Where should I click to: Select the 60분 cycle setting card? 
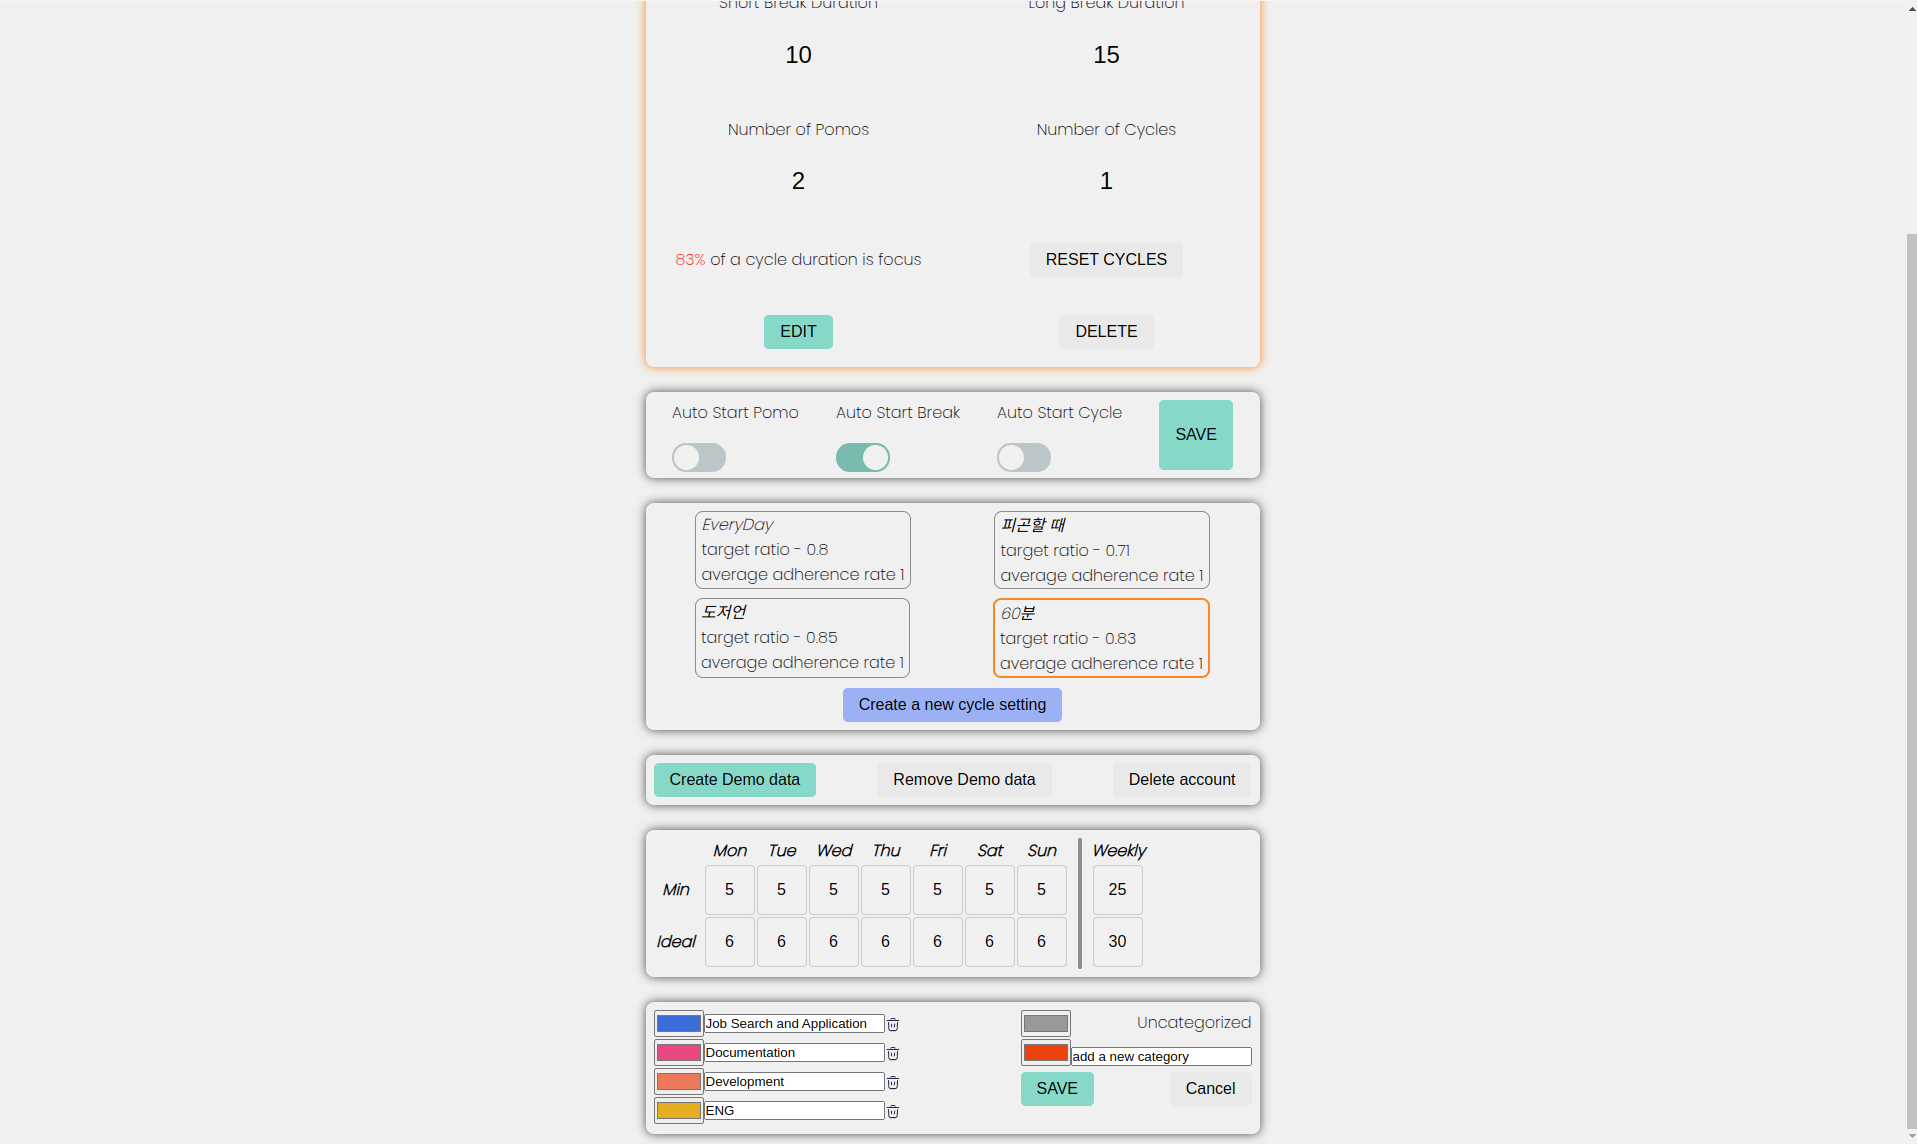[x=1101, y=637]
